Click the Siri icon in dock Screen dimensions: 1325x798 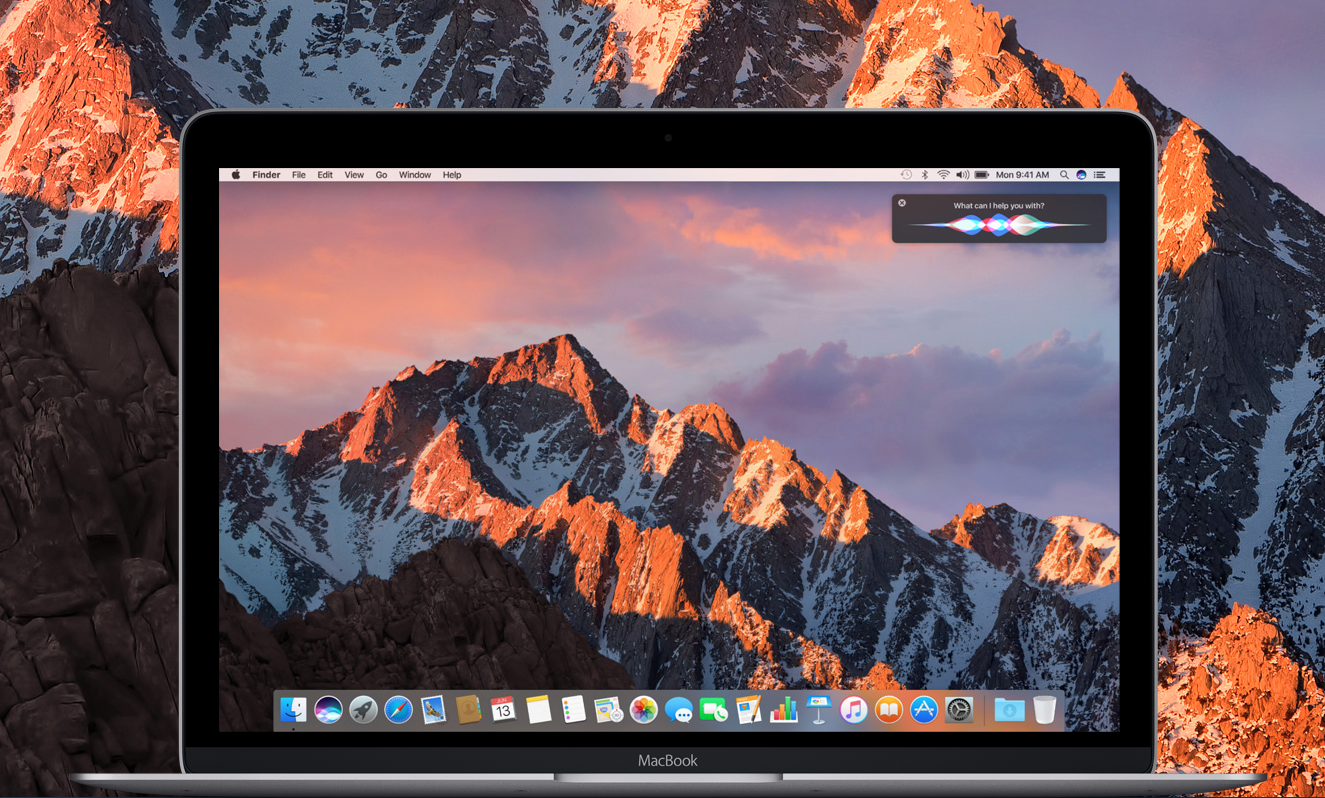[x=328, y=710]
